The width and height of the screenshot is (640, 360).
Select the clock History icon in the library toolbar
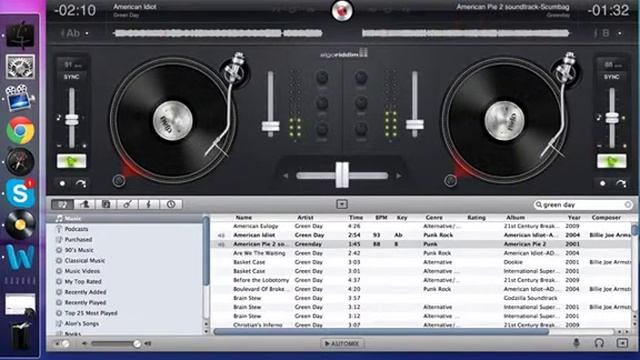[x=171, y=204]
